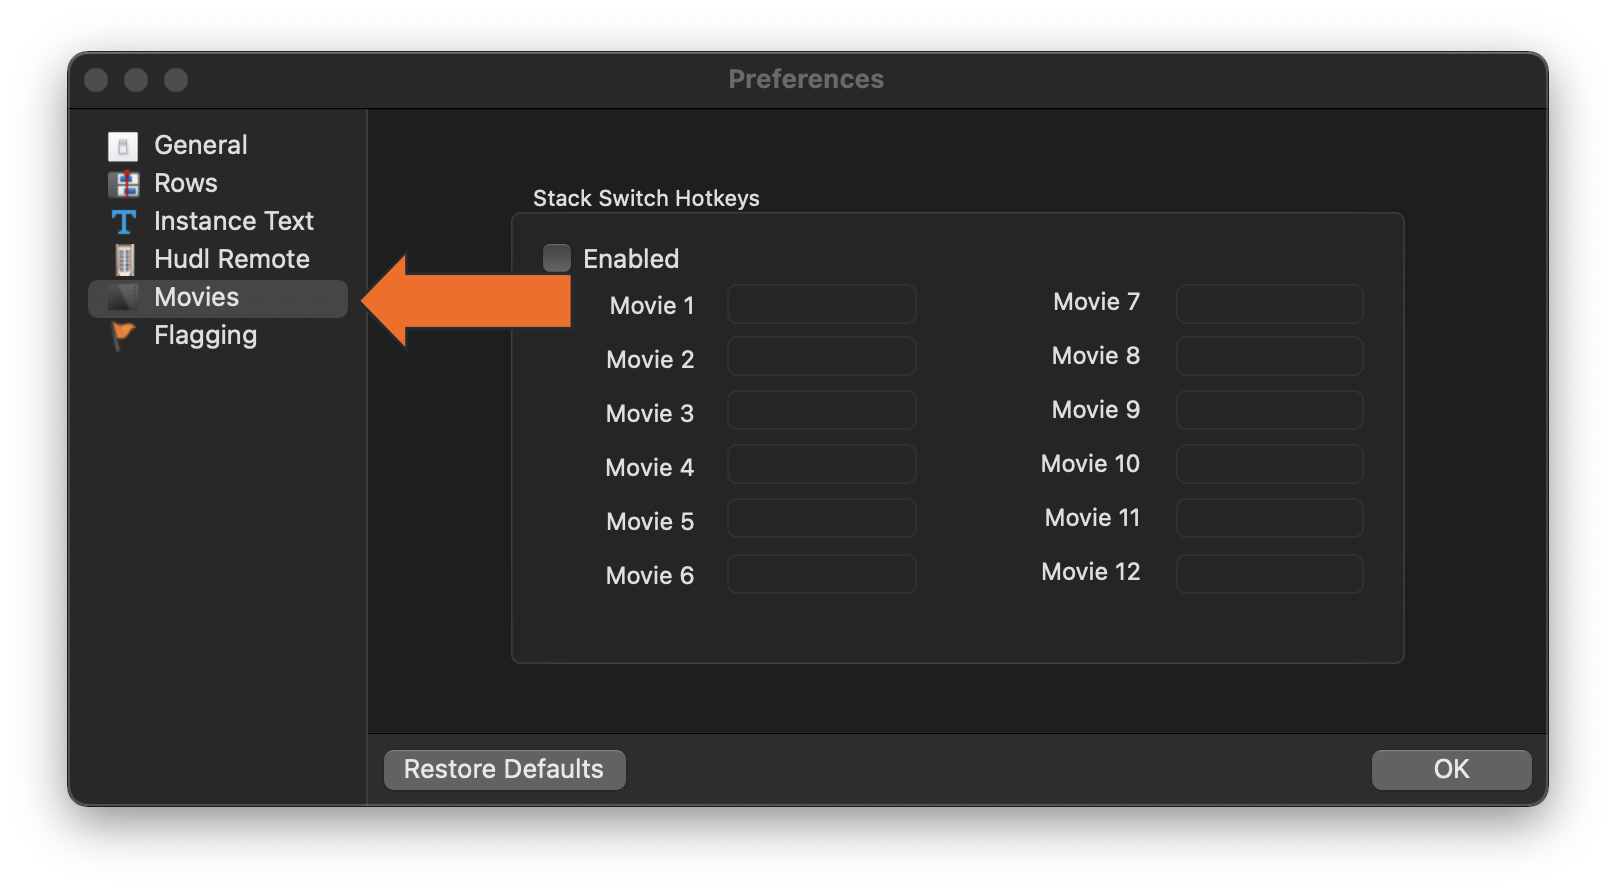Focus the Movie 4 hotkey field
Screen dimensions: 1616x890
tap(822, 464)
